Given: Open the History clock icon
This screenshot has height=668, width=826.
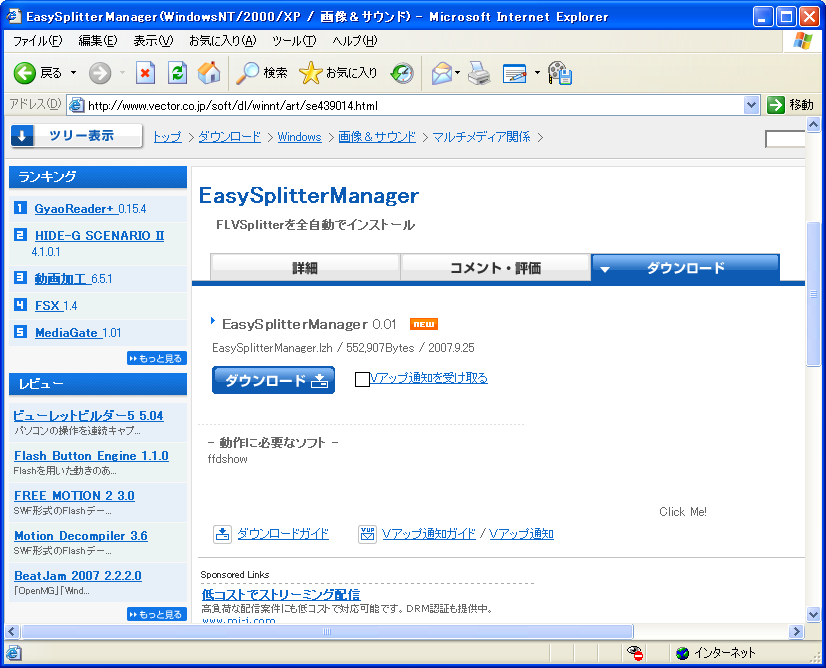Looking at the screenshot, I should [x=402, y=73].
